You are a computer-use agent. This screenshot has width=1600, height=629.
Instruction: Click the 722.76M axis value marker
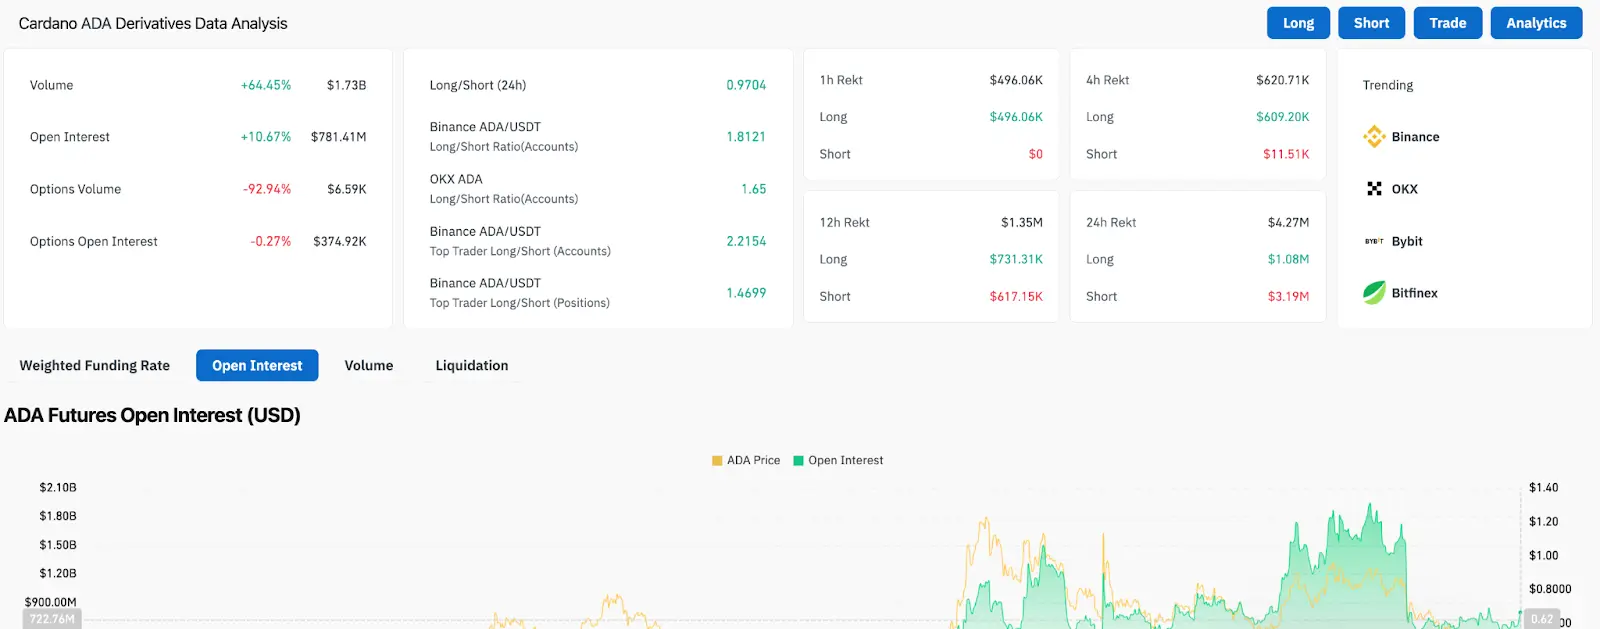(52, 619)
